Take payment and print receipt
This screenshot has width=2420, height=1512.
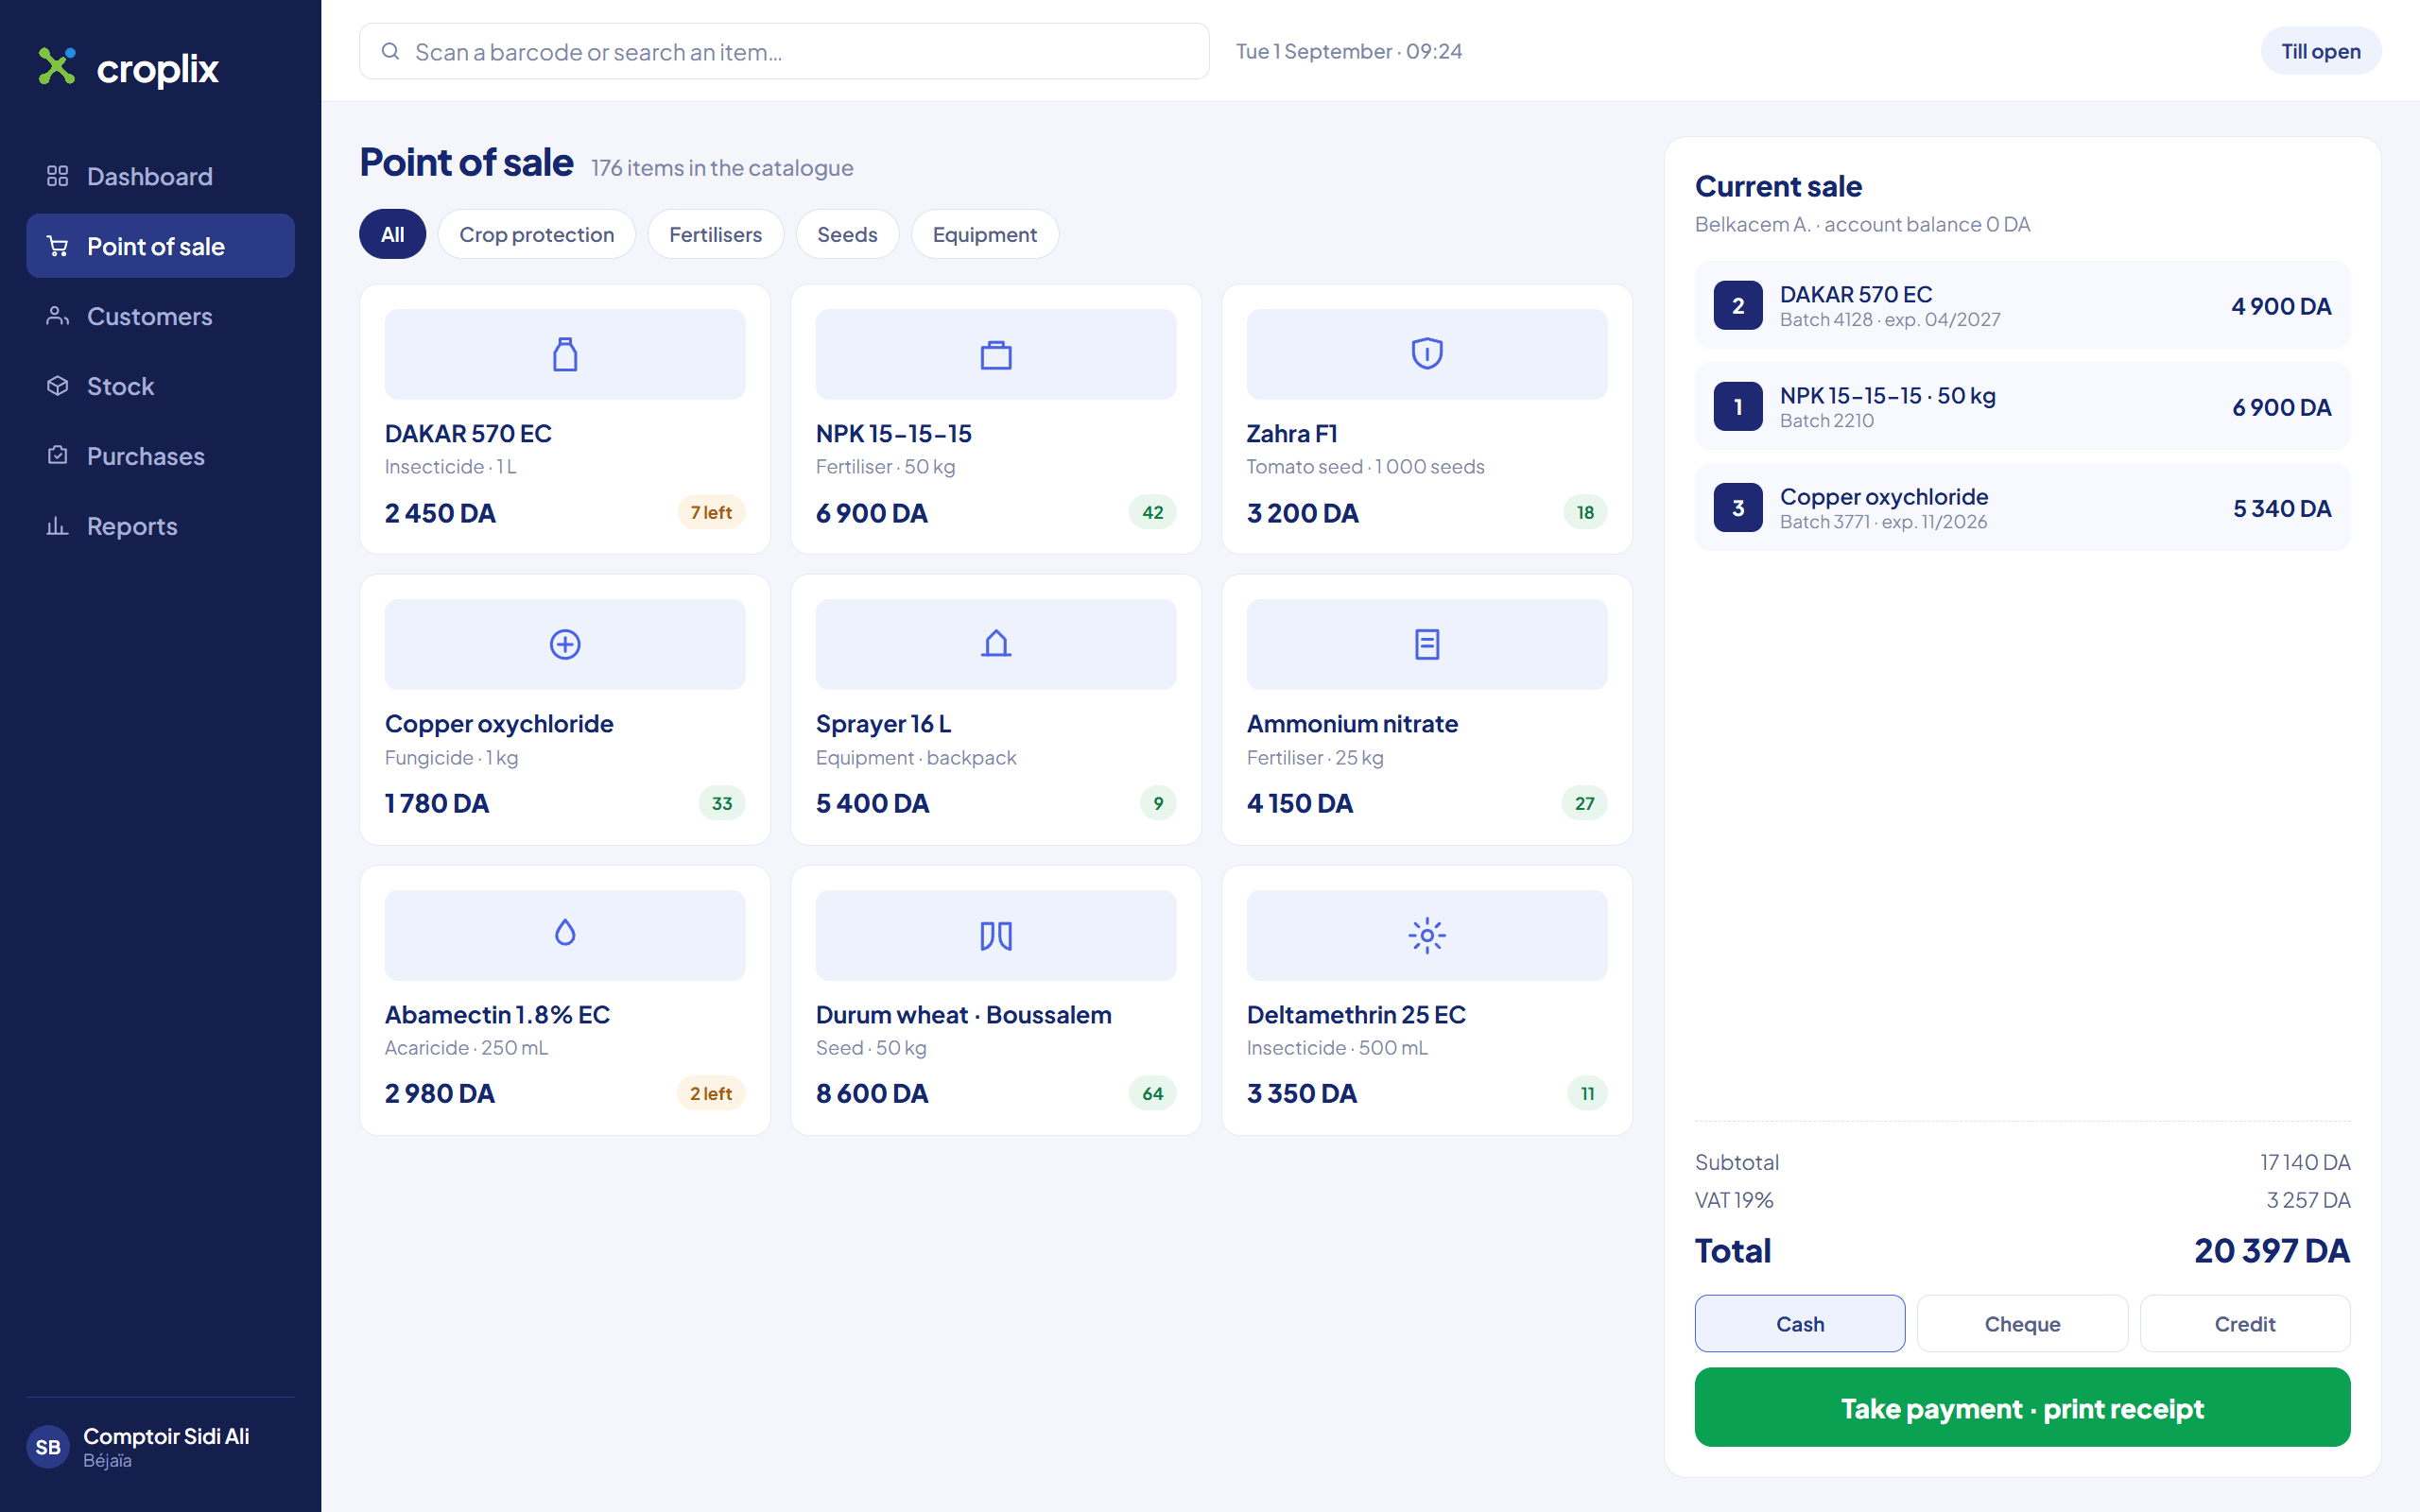coord(2022,1407)
